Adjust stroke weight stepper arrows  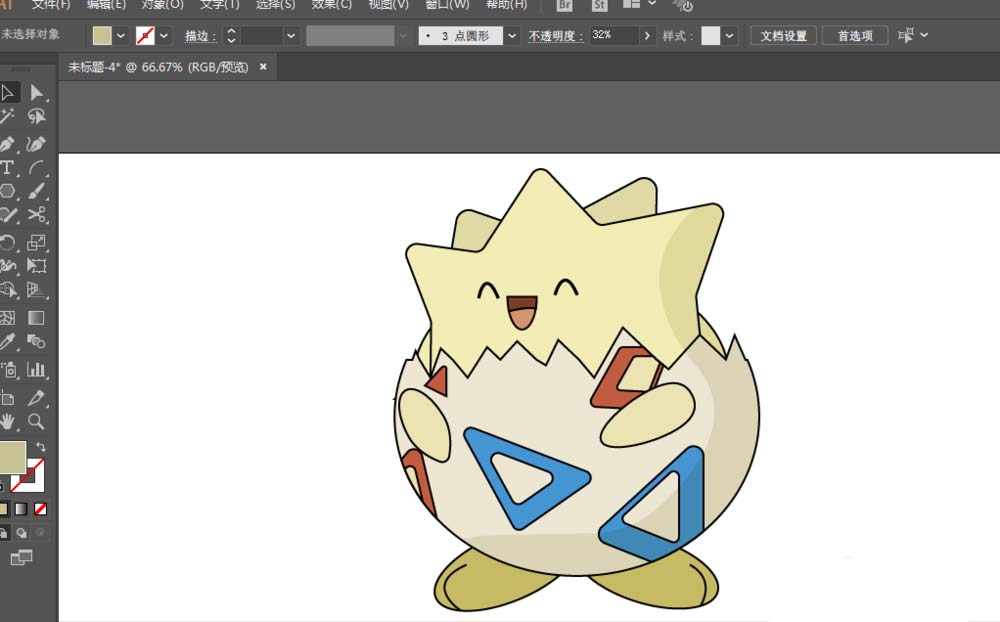tap(232, 36)
